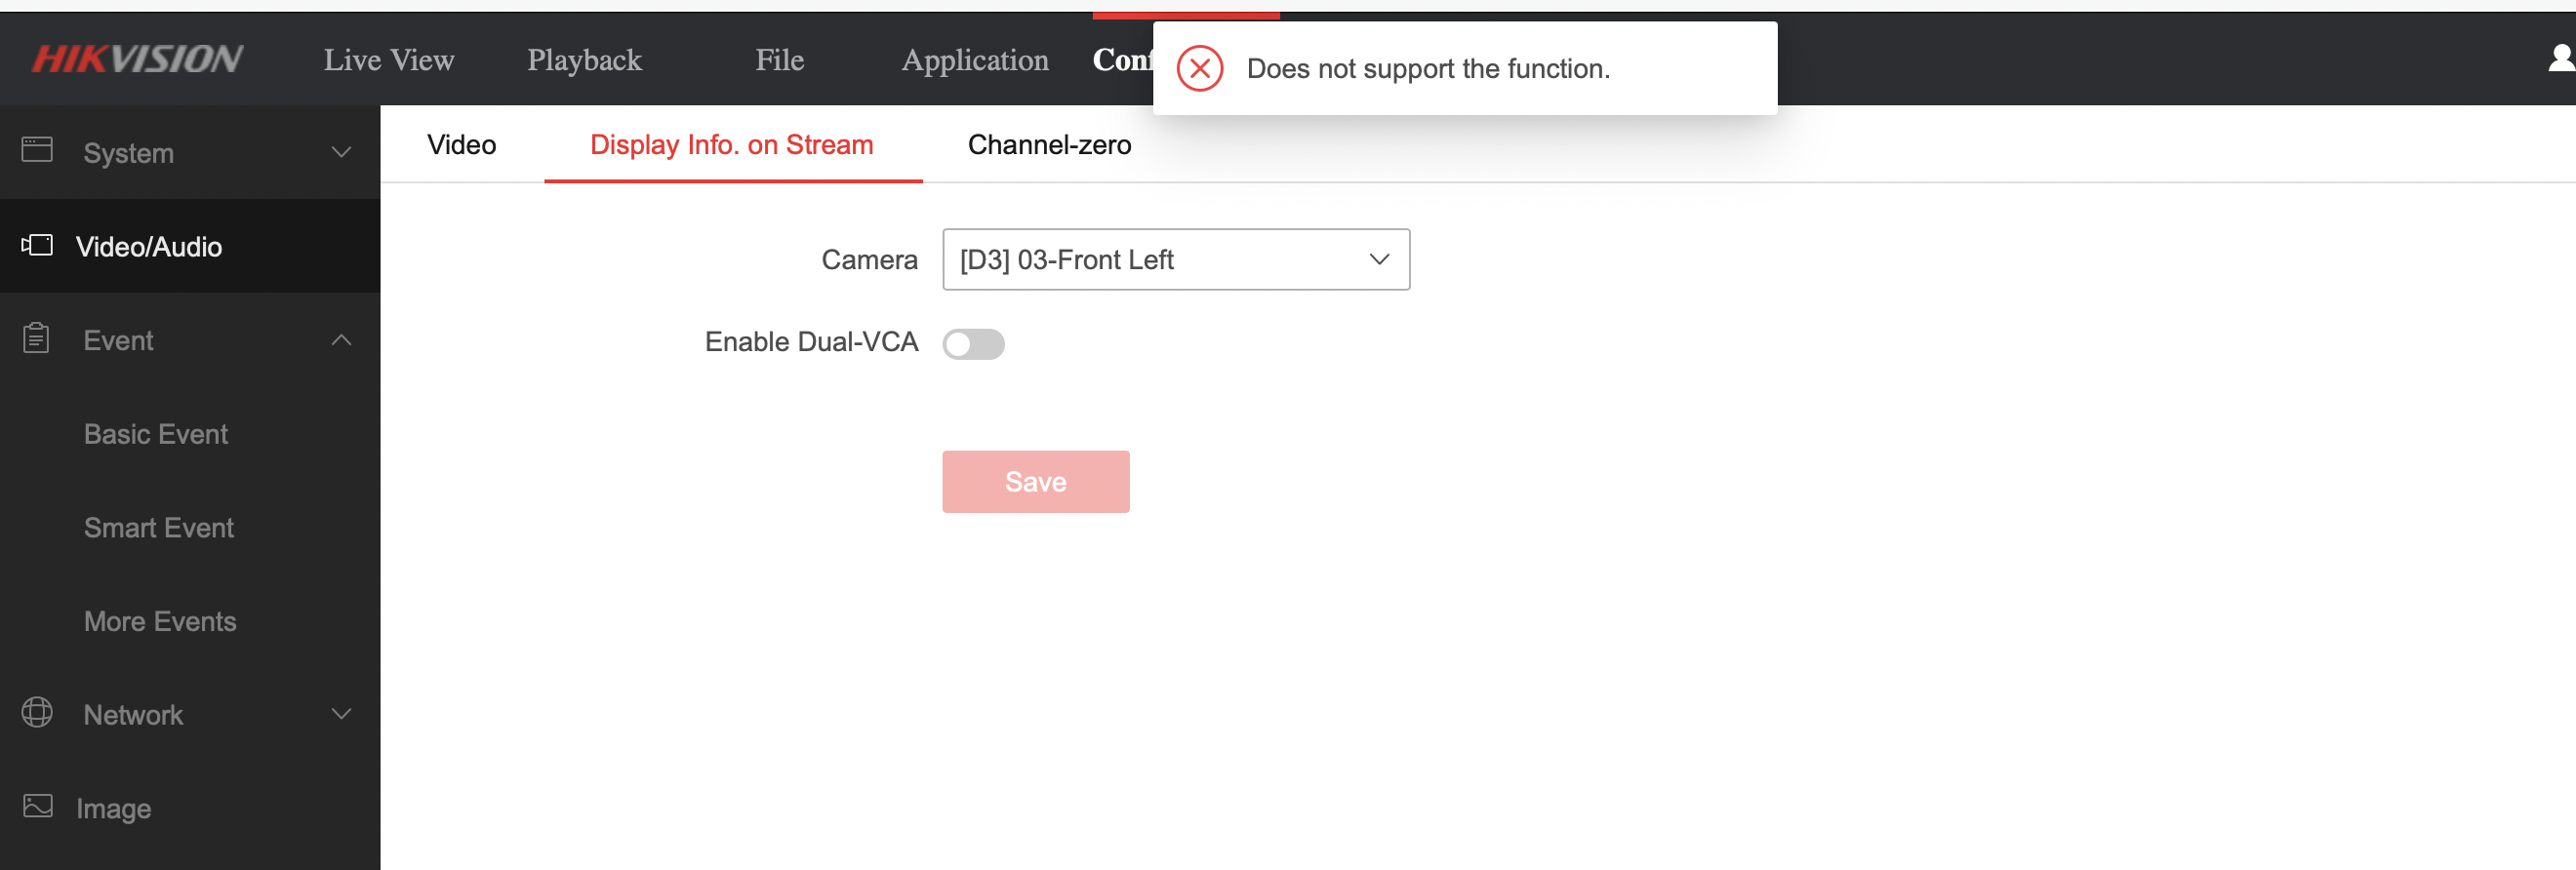Click the user account icon top right
This screenshot has width=2576, height=870.
[x=2561, y=58]
